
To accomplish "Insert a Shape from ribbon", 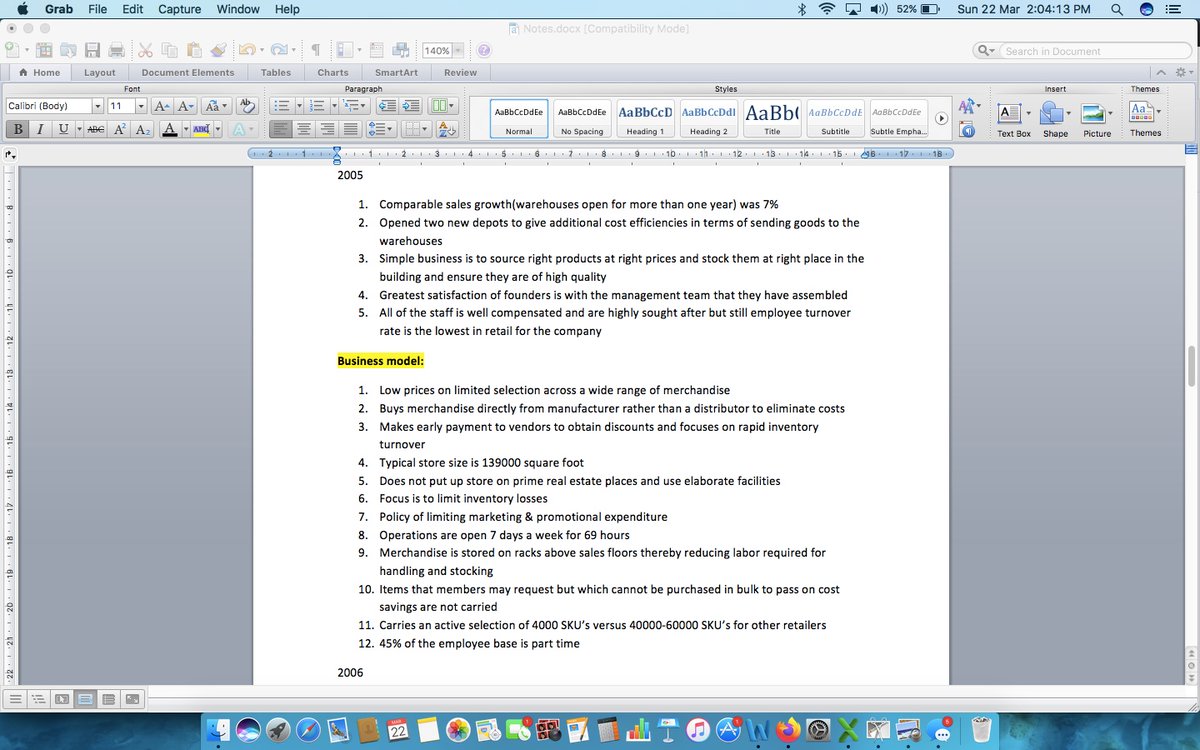I will [1055, 119].
